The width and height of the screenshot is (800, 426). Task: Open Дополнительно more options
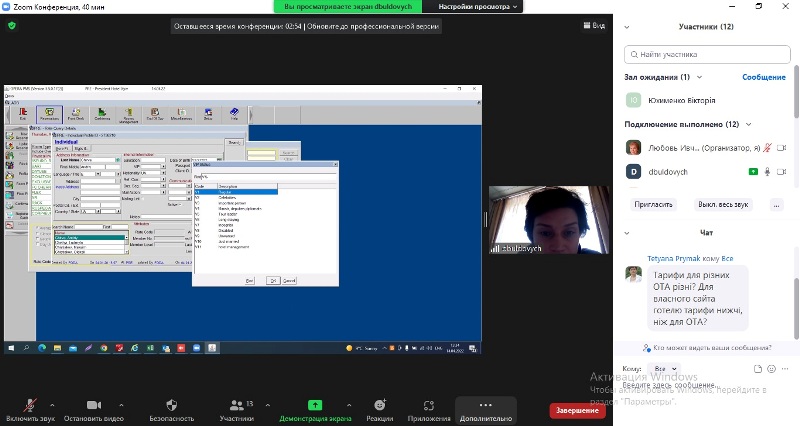pyautogui.click(x=486, y=410)
